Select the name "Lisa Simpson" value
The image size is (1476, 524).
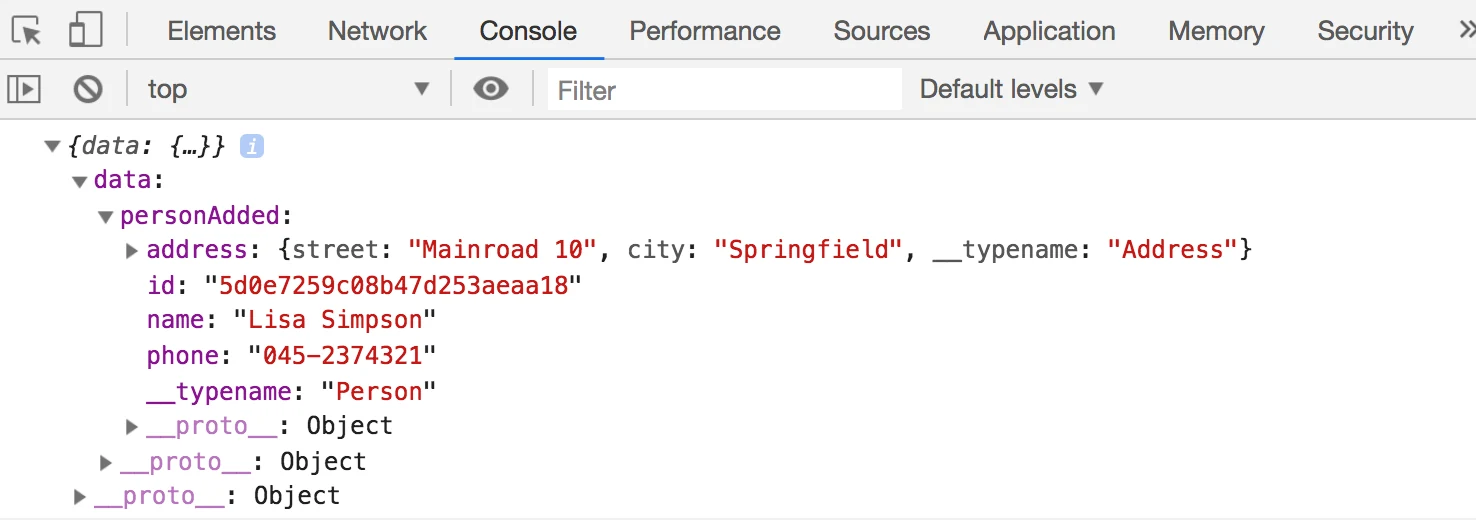point(335,321)
